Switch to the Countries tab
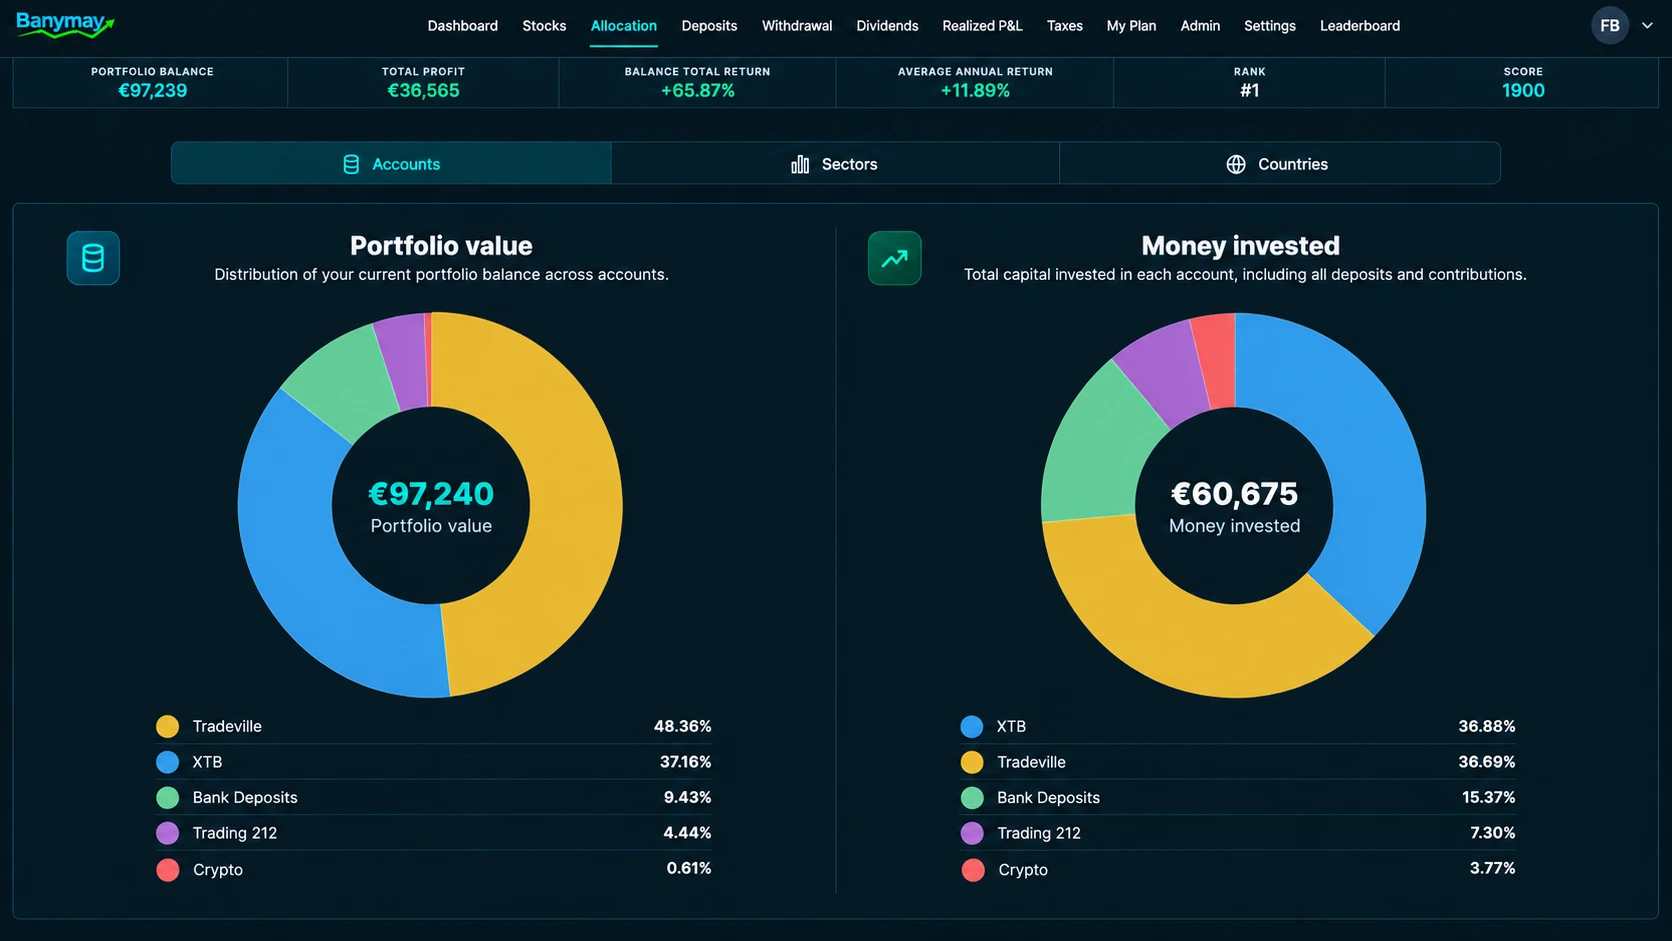 [x=1279, y=163]
